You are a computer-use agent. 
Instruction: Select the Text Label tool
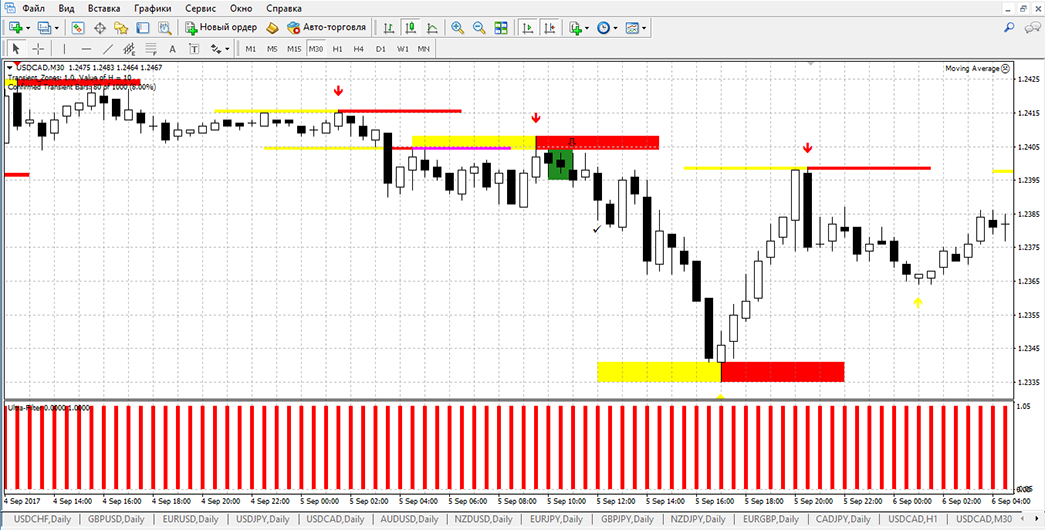tap(194, 49)
